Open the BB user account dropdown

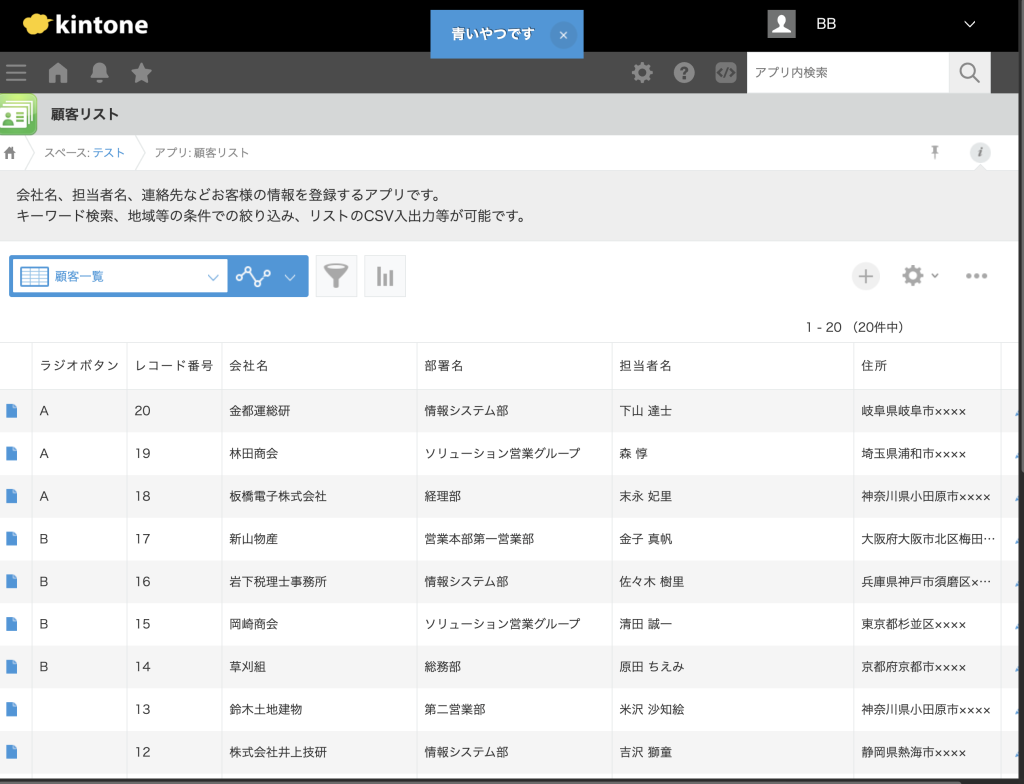pos(968,24)
